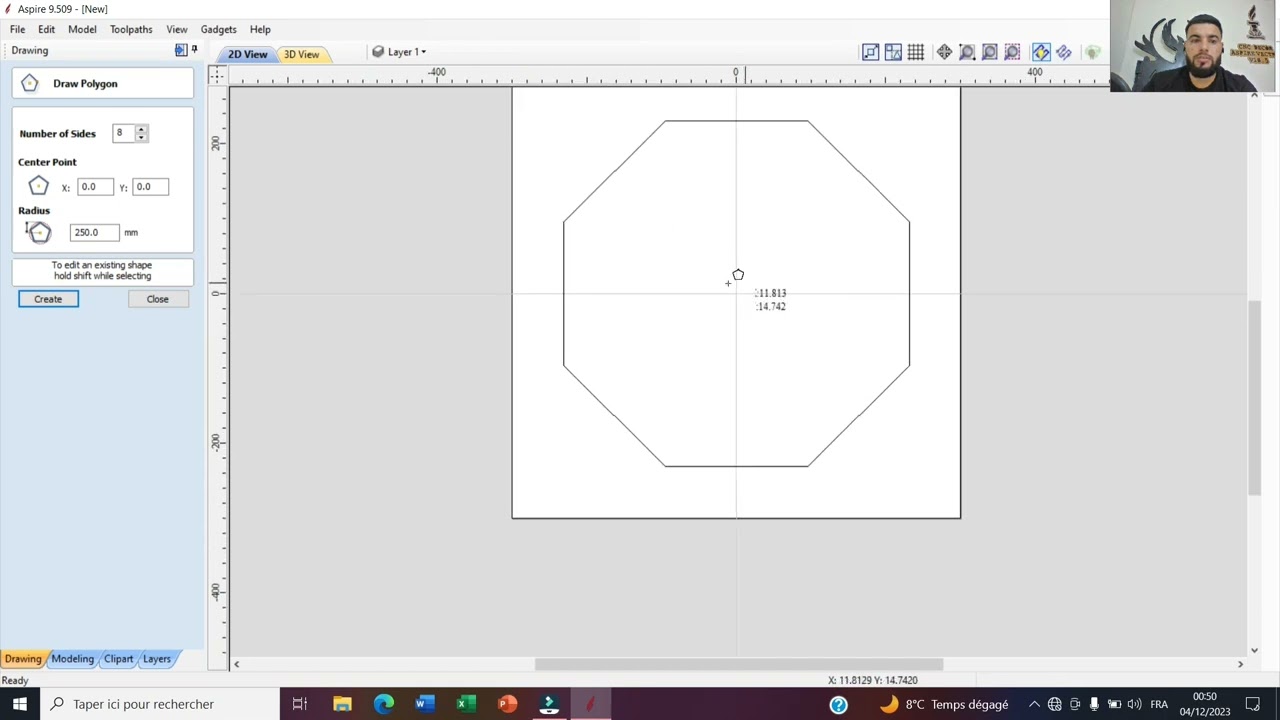Click the horizontal scrollbar right arrow
The image size is (1280, 720).
tap(1240, 664)
